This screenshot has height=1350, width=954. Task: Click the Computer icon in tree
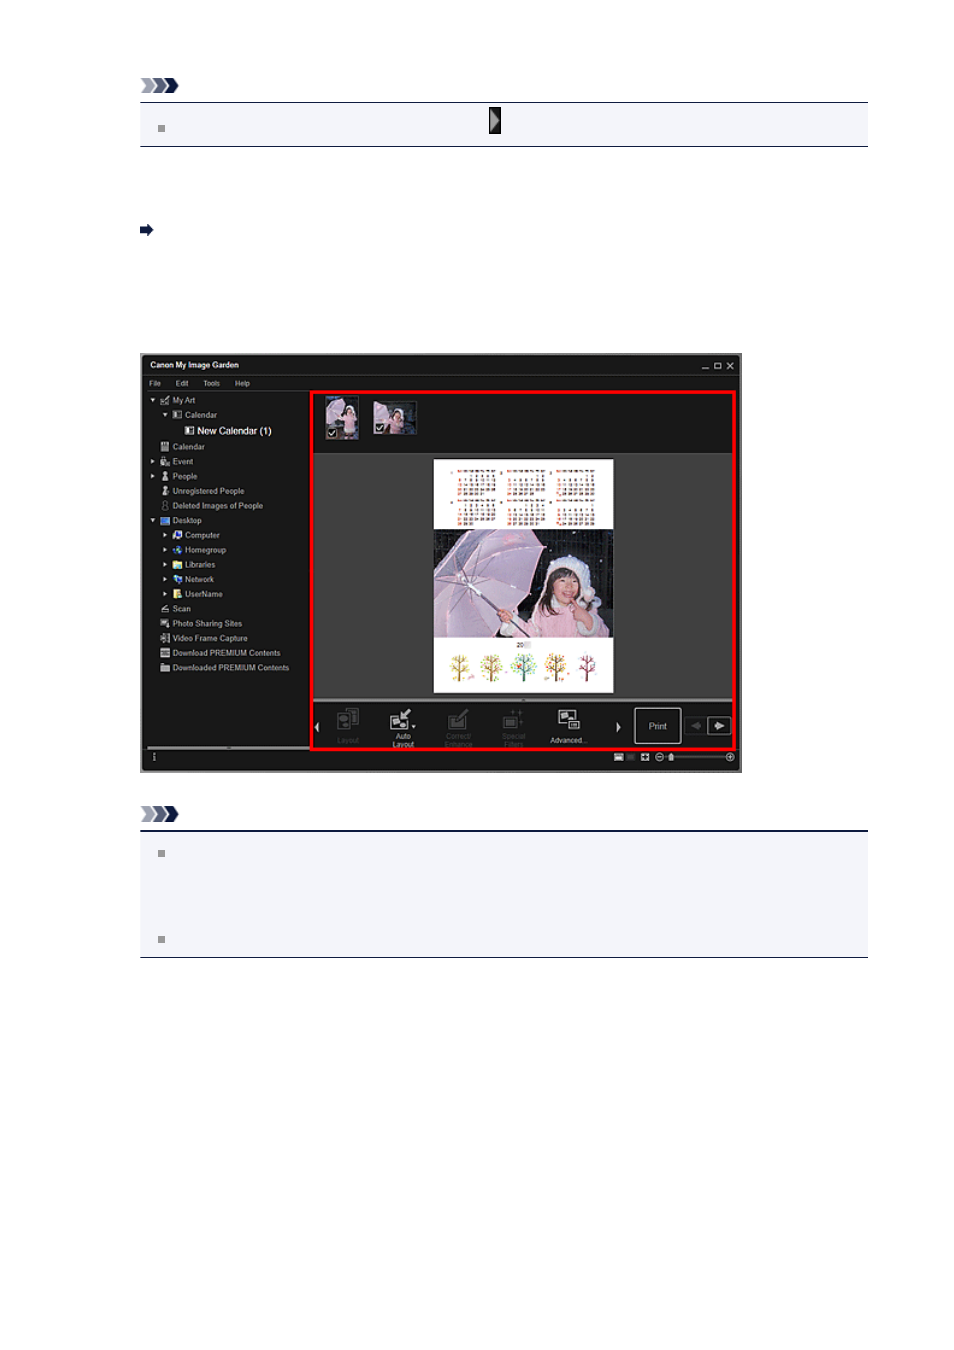click(177, 535)
